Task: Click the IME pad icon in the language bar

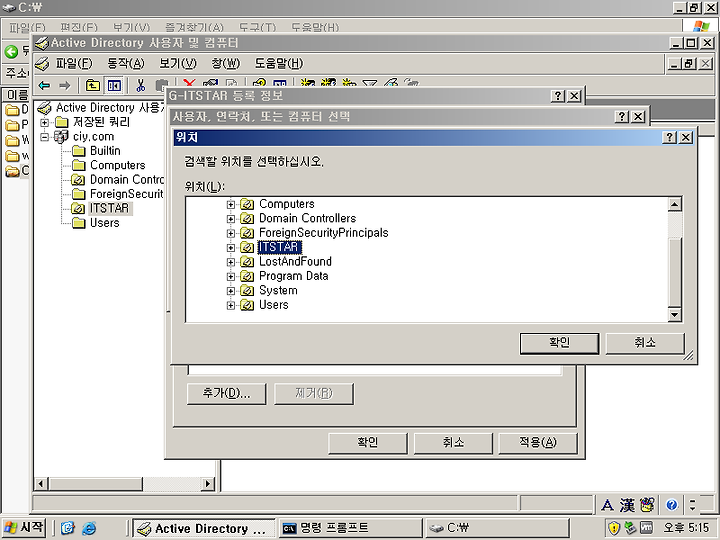Action: click(x=647, y=505)
